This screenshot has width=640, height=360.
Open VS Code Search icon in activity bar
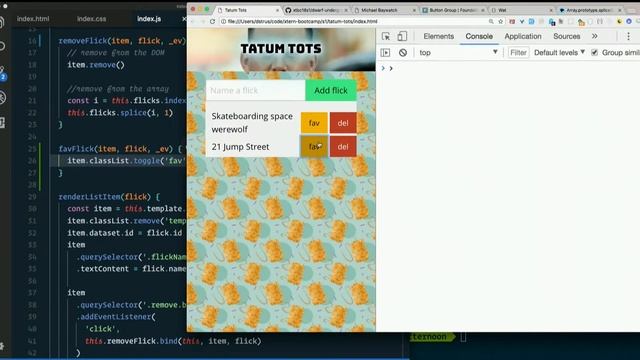tap(2, 46)
